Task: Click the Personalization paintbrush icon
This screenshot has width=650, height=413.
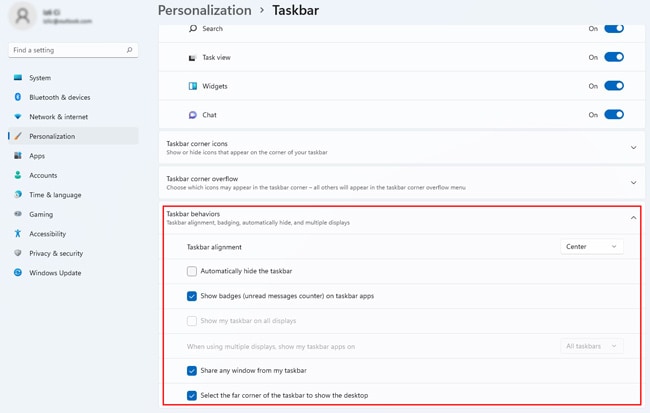Action: [x=17, y=136]
